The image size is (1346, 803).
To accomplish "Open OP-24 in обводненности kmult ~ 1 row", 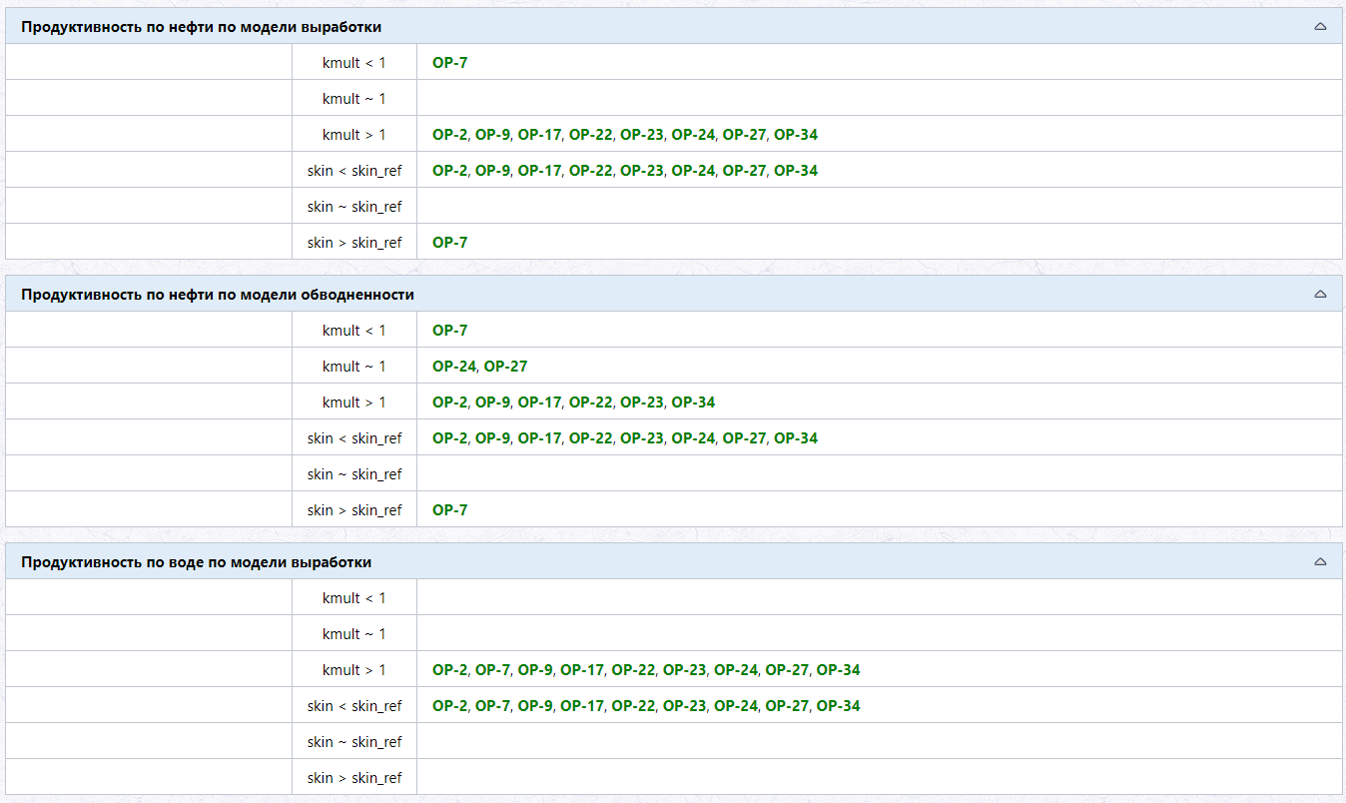I will click(x=454, y=366).
